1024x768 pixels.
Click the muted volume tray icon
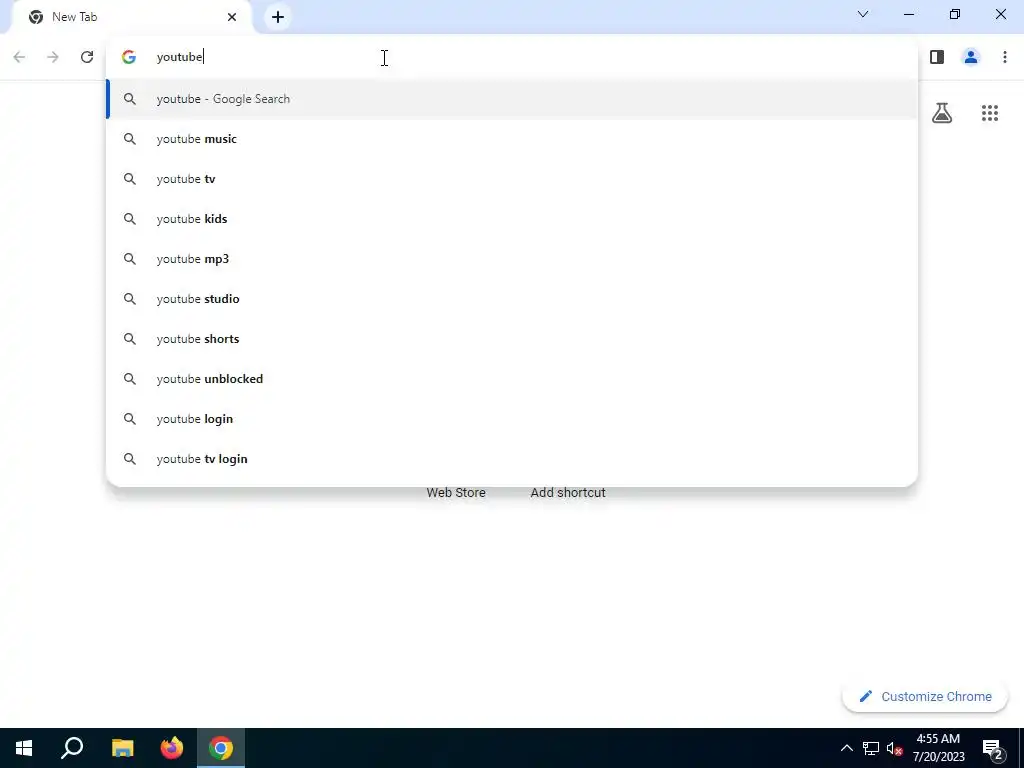point(894,748)
